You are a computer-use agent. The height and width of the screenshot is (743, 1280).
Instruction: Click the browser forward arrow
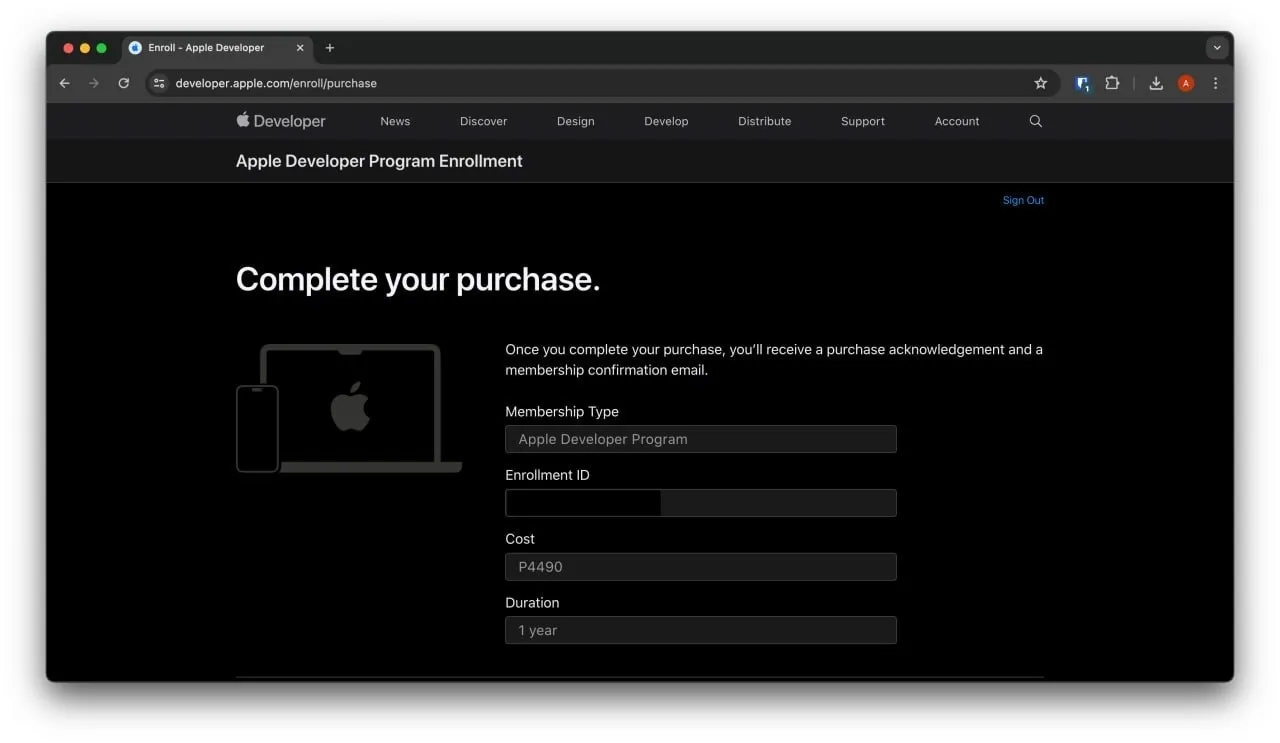coord(94,83)
